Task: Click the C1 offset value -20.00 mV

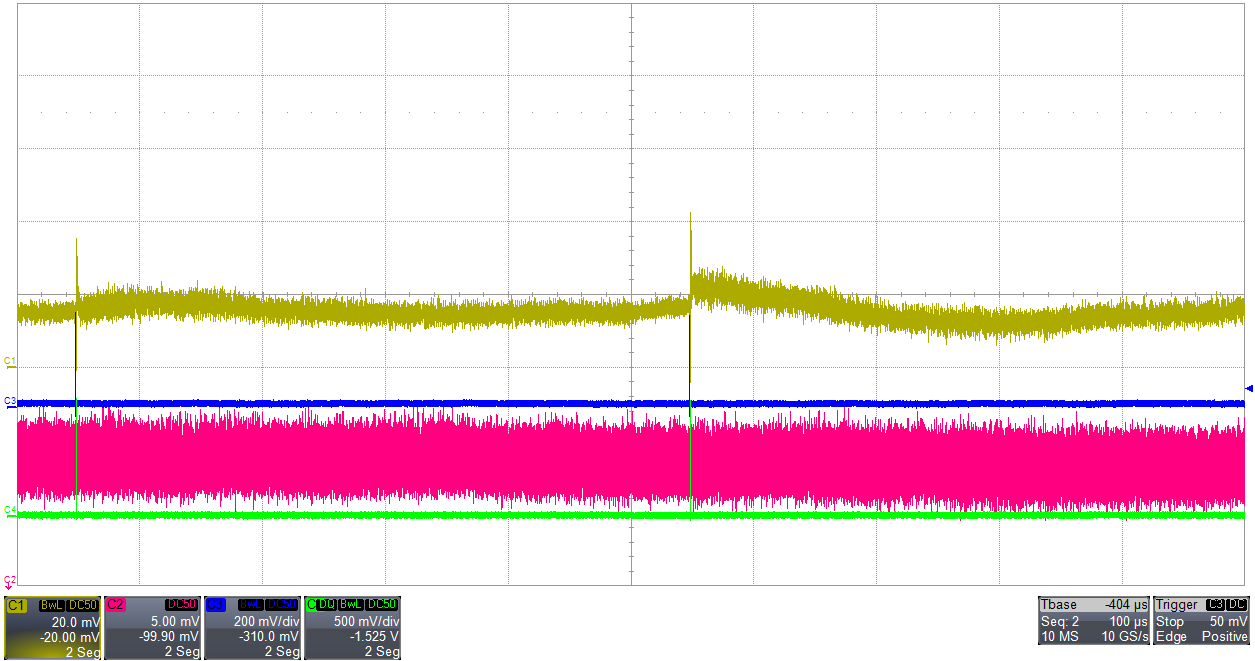Action: (x=69, y=637)
